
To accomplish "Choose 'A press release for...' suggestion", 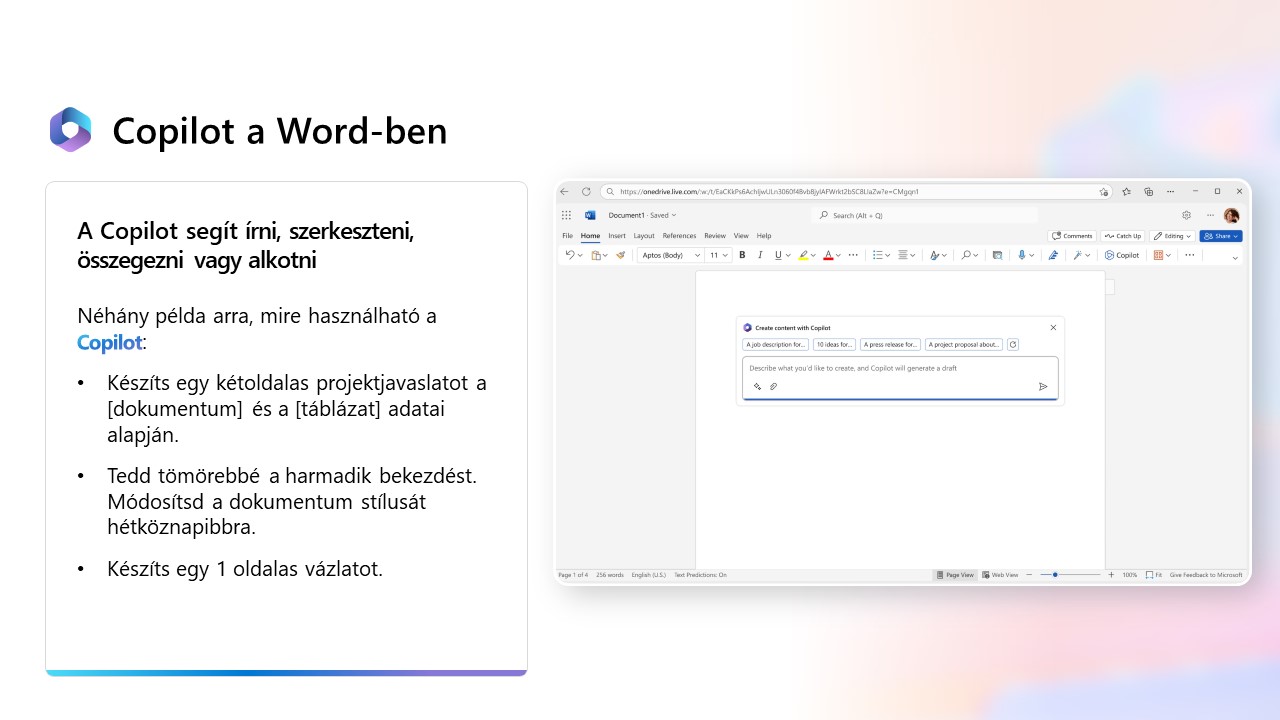I will [x=890, y=344].
